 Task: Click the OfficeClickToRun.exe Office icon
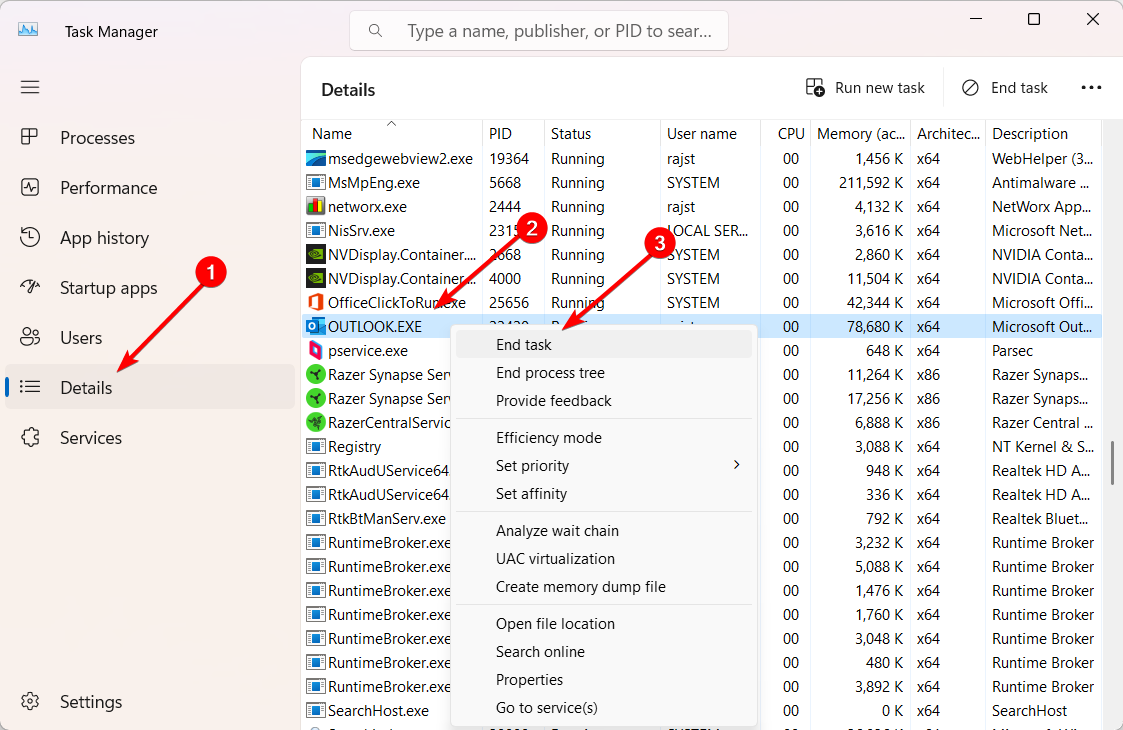tap(315, 302)
